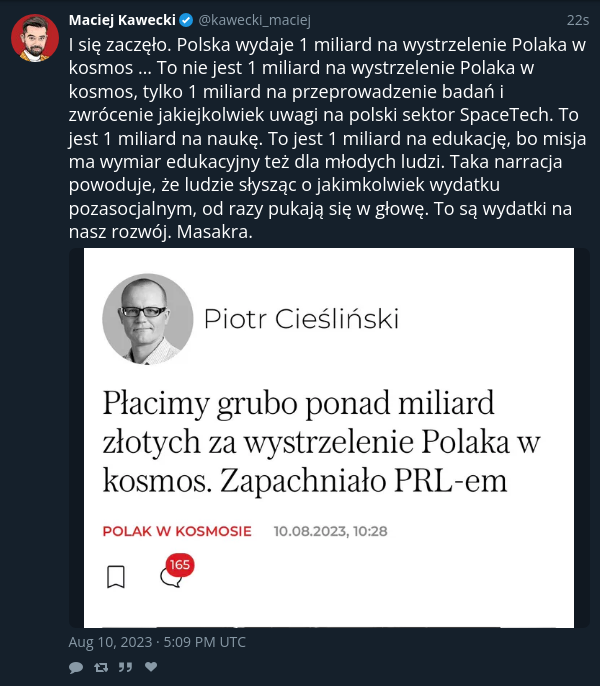Bookmark the article with the bookmark icon
This screenshot has height=686, width=600.
point(116,576)
